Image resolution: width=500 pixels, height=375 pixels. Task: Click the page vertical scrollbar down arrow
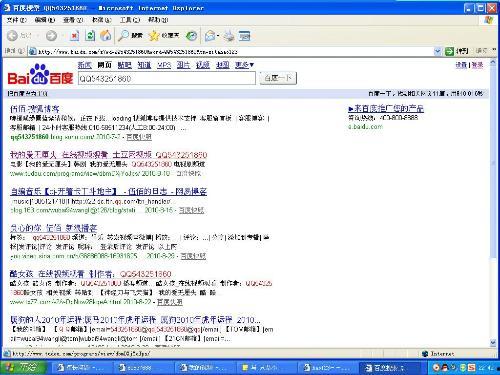493,342
